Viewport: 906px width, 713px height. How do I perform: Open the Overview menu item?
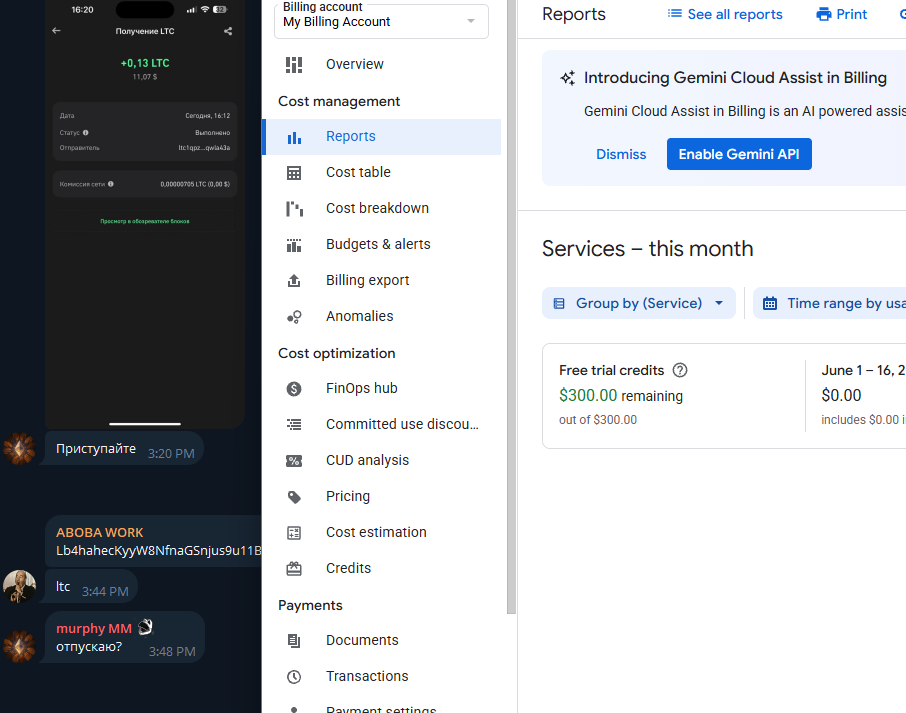click(x=381, y=65)
